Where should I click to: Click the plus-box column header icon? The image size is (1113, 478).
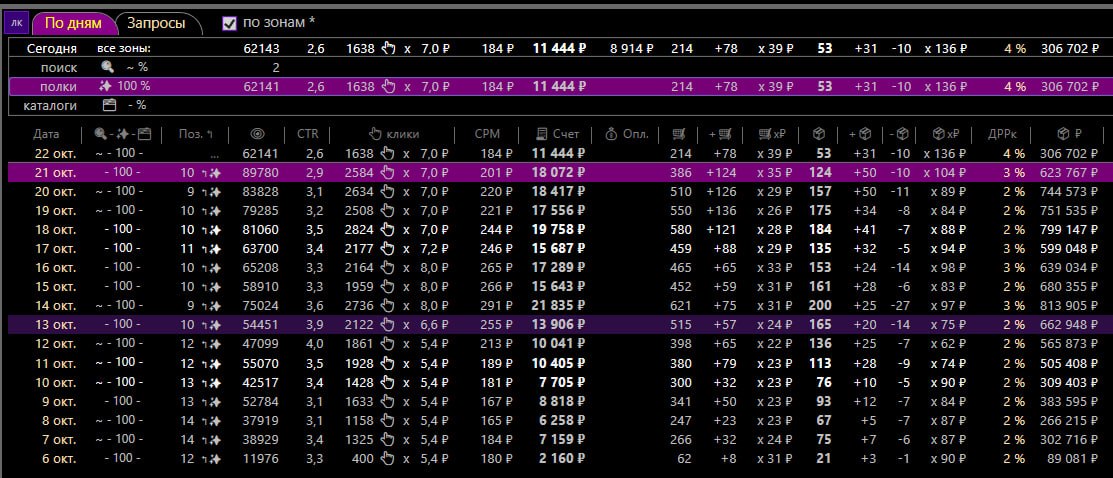click(x=860, y=134)
